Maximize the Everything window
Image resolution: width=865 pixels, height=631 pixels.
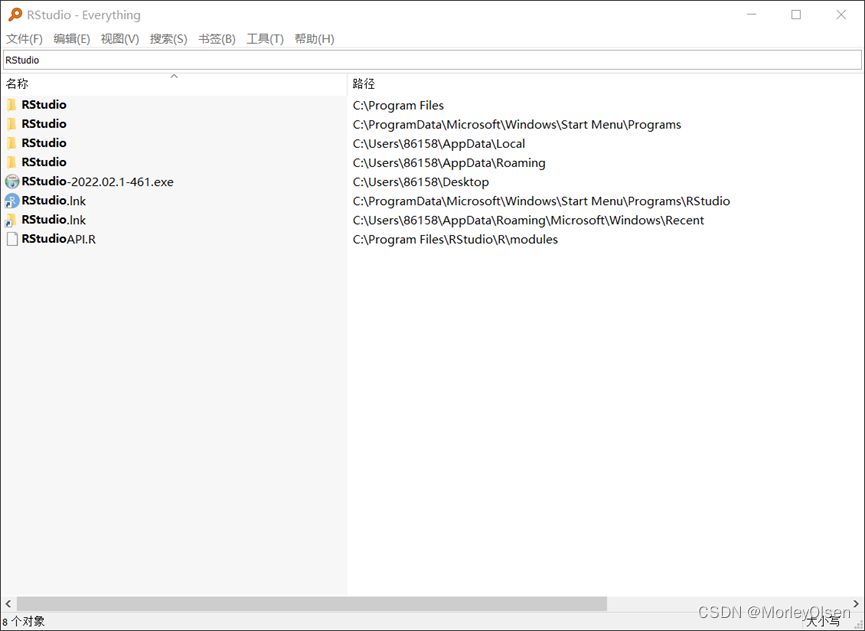tap(796, 15)
